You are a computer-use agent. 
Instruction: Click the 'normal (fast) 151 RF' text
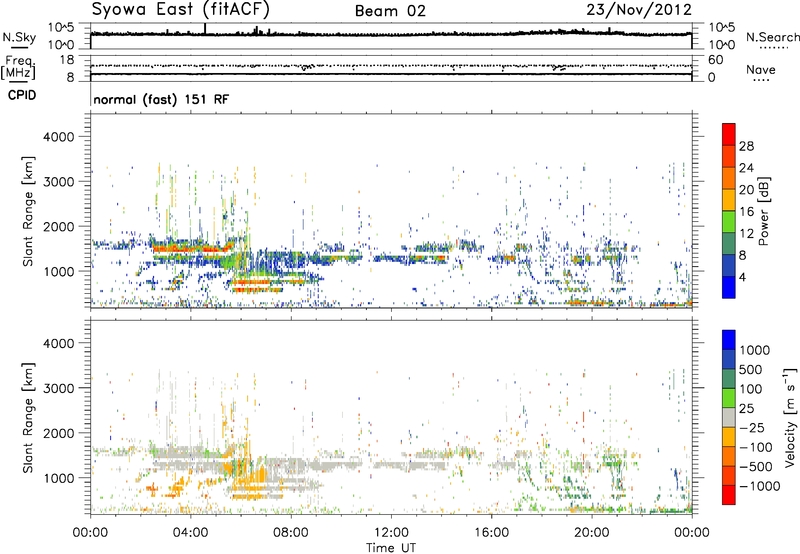pyautogui.click(x=161, y=99)
